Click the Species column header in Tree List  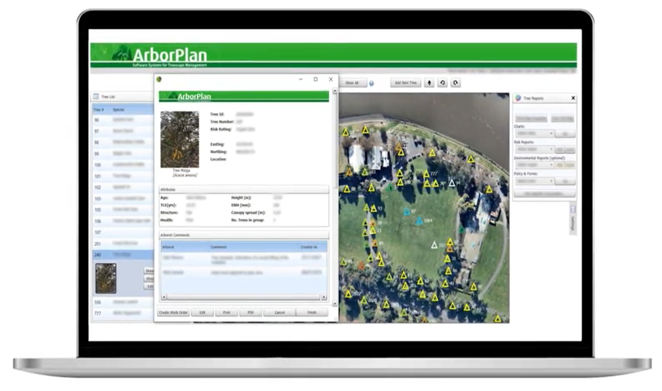pos(119,110)
